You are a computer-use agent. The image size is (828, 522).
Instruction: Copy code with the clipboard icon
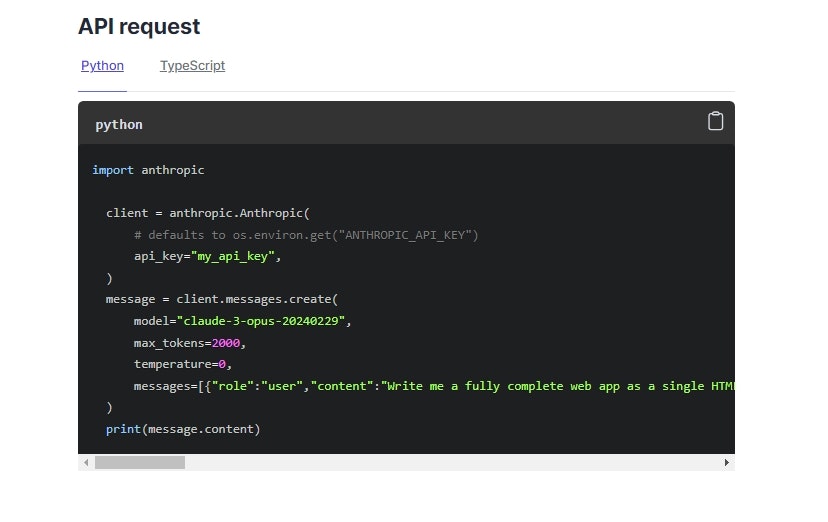point(715,121)
